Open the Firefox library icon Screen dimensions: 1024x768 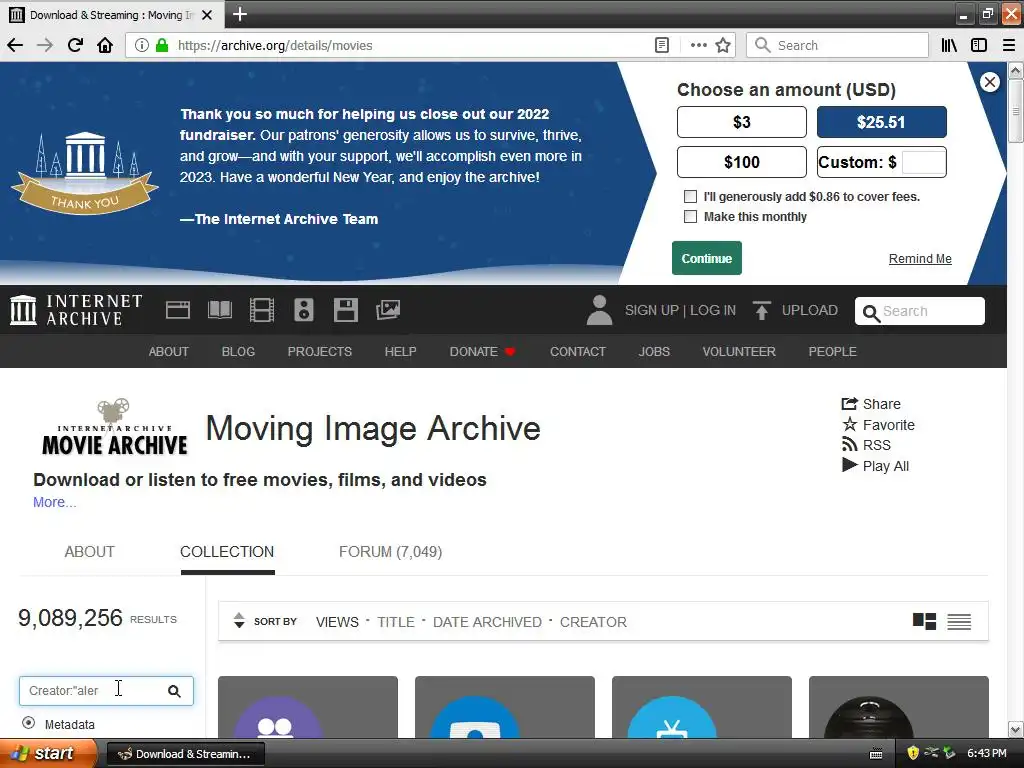coord(949,45)
